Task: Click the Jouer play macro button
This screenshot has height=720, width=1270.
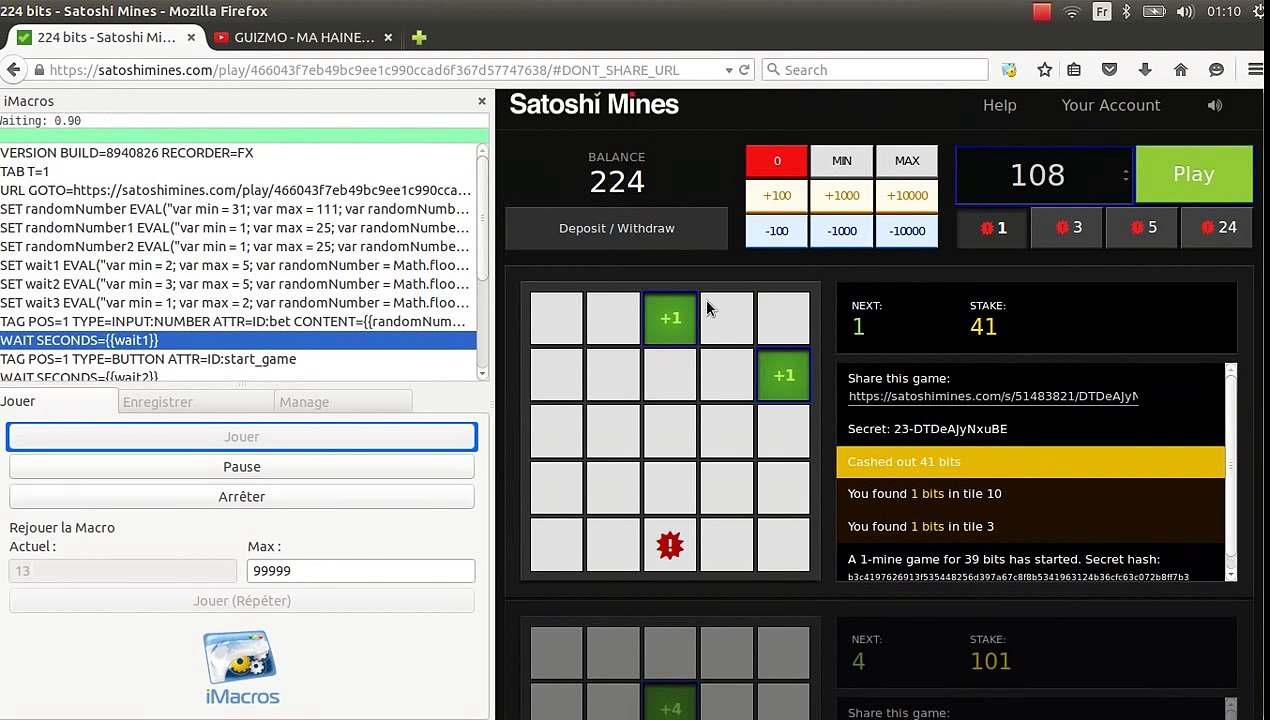Action: coord(242,437)
